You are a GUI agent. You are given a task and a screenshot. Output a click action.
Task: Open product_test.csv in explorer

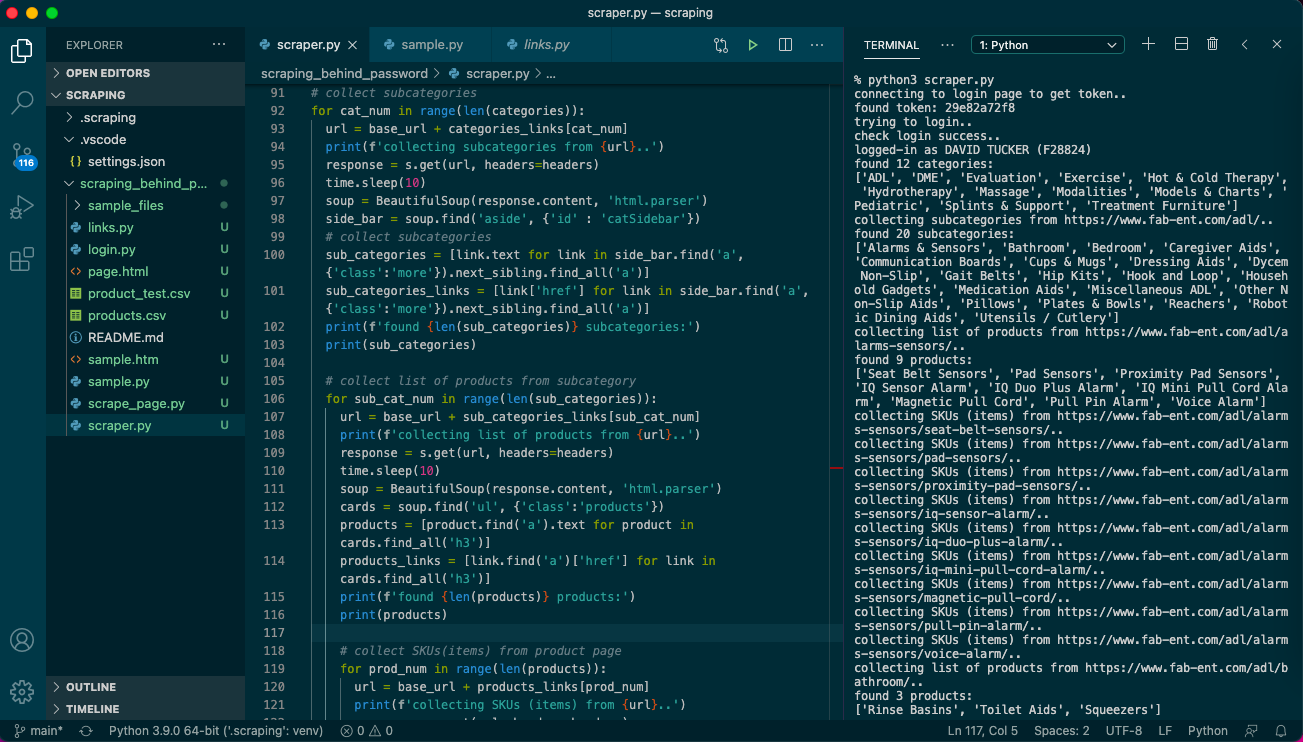145,293
